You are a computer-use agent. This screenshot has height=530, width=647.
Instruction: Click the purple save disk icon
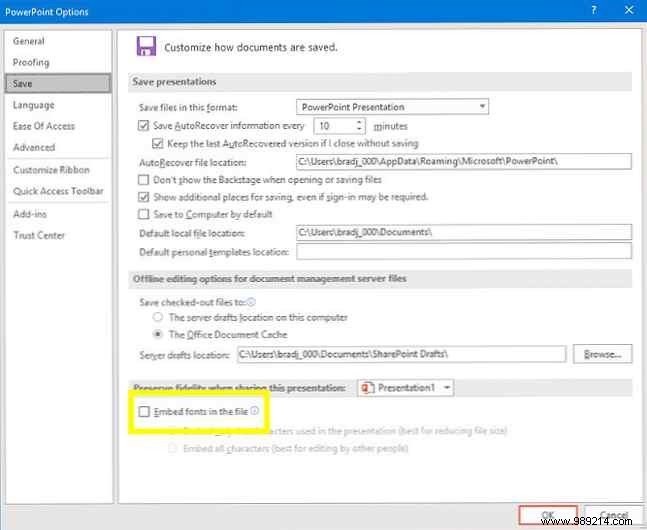pos(146,46)
